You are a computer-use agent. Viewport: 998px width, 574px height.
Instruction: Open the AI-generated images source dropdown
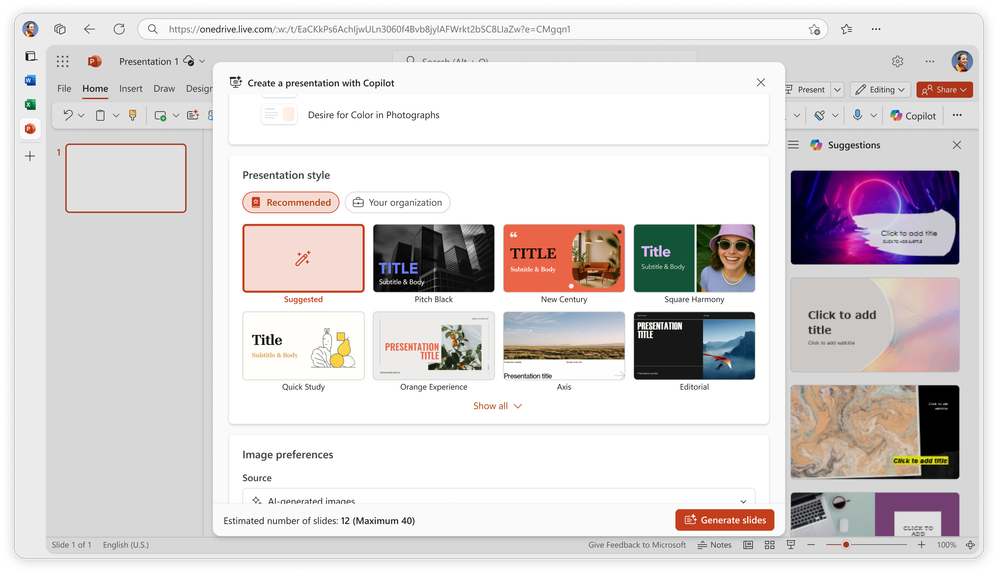click(499, 498)
